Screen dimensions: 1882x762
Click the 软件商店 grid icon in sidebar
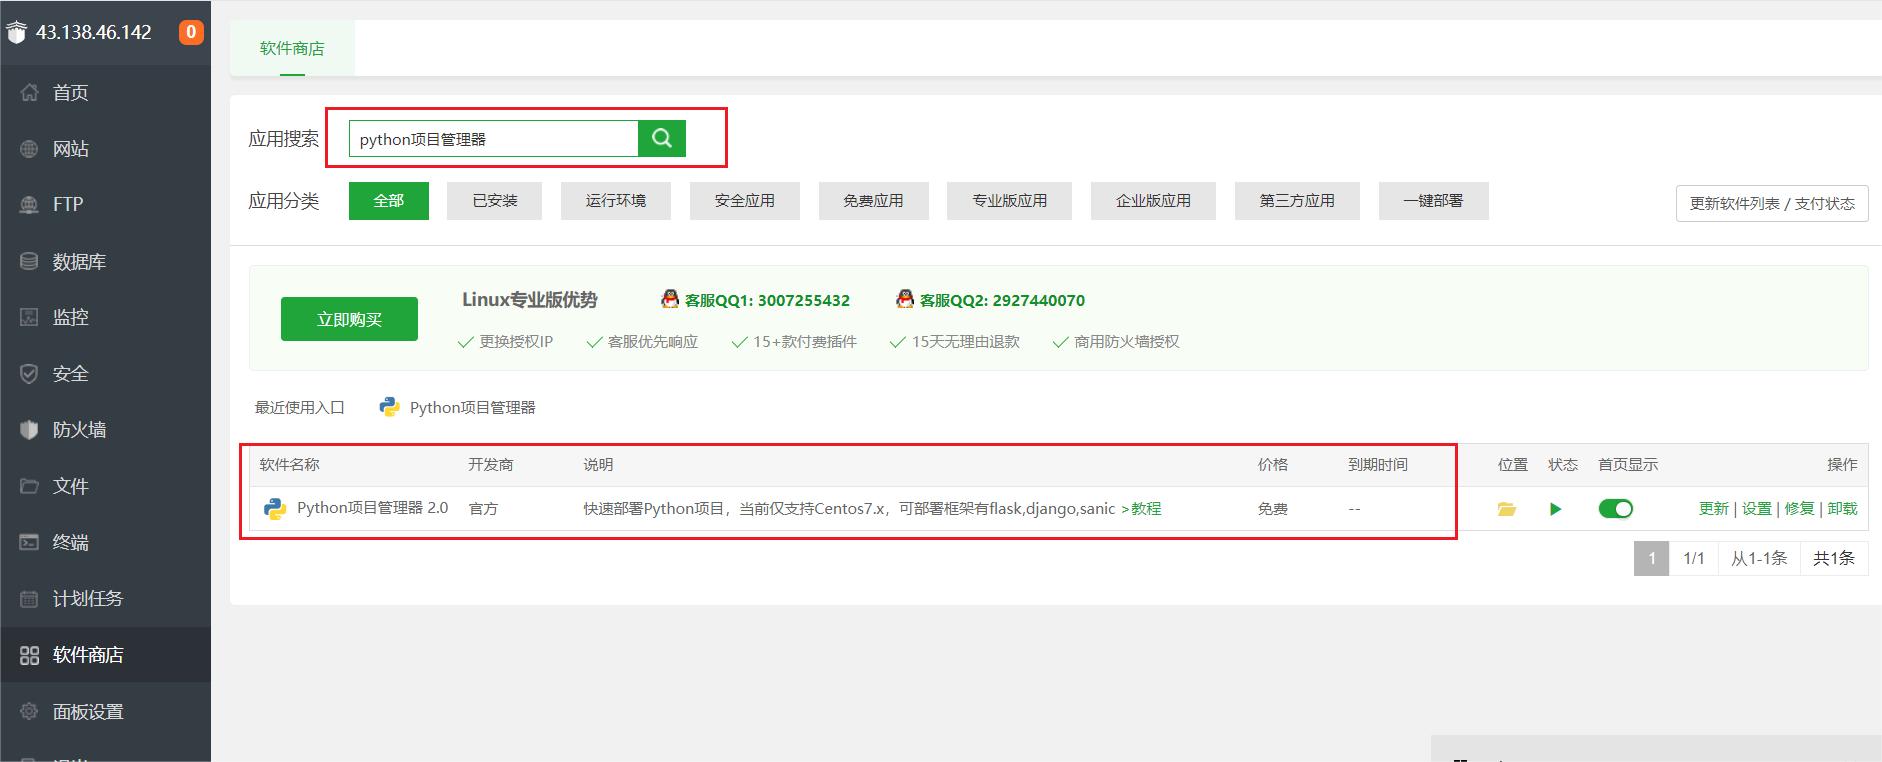click(30, 655)
